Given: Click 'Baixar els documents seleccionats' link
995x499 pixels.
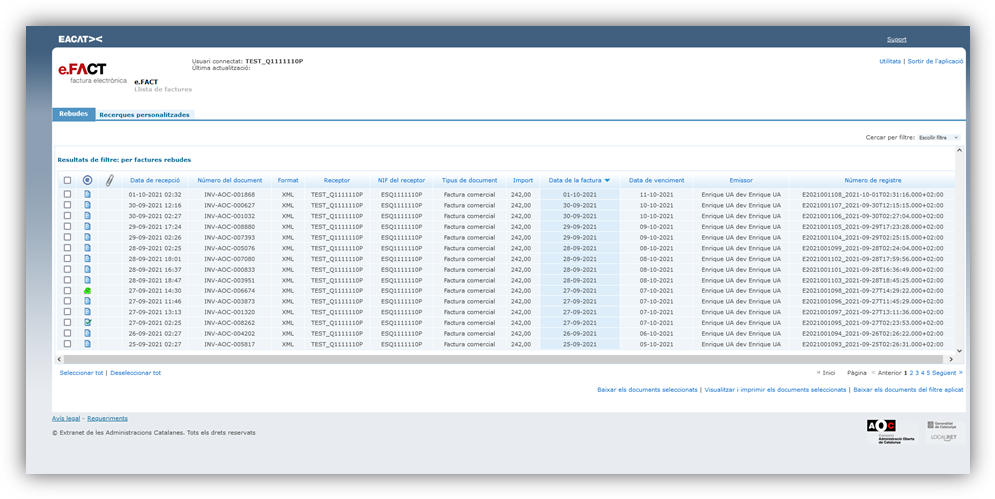Looking at the screenshot, I should pyautogui.click(x=647, y=389).
